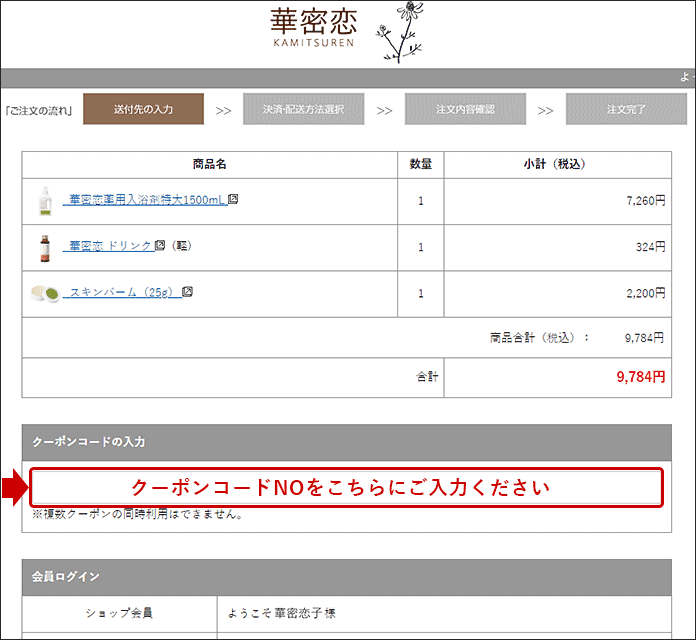Click the coupon code input field
The width and height of the screenshot is (696, 640).
click(x=346, y=487)
